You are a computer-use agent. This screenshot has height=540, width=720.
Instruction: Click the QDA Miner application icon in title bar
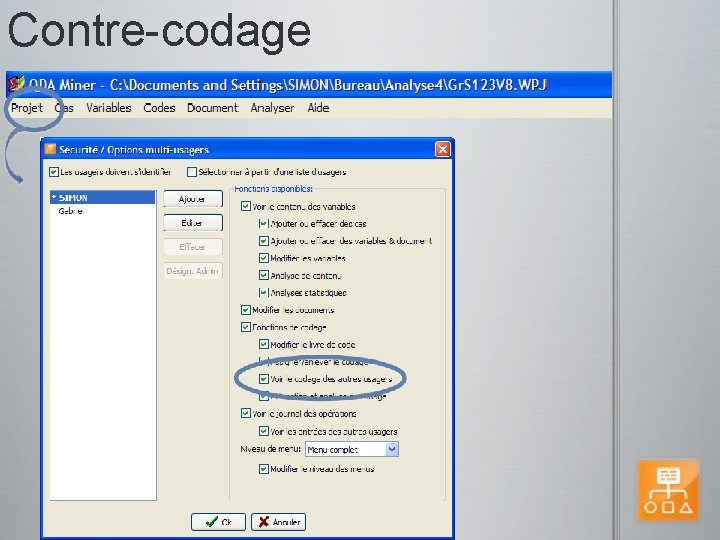tap(17, 84)
